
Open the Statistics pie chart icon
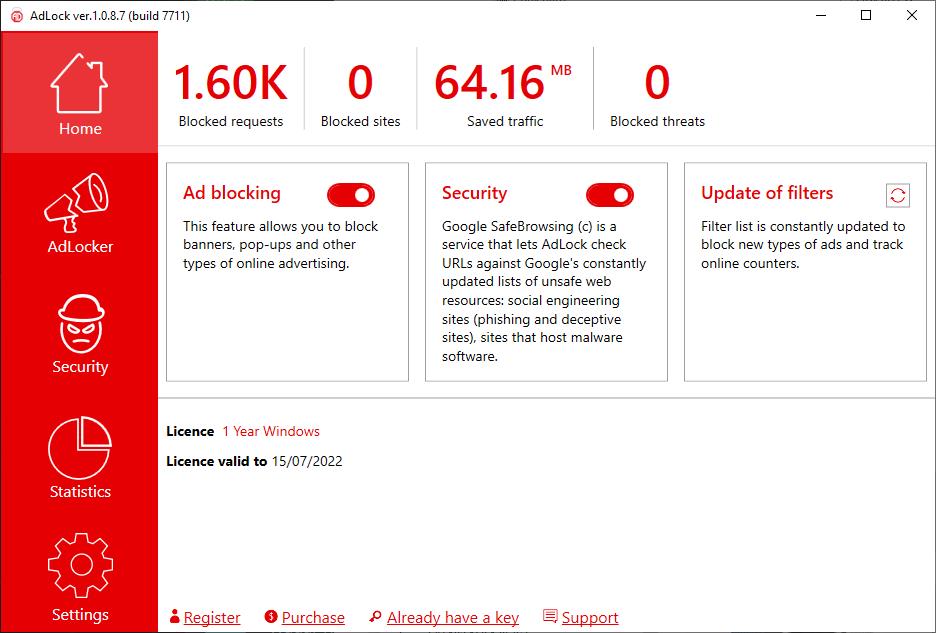pos(79,447)
